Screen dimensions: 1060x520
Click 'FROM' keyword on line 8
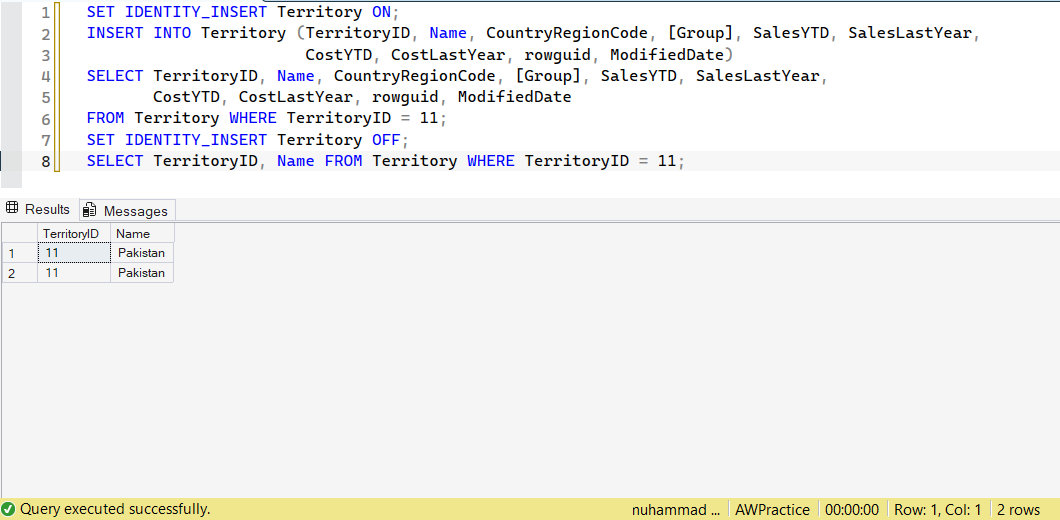343,162
